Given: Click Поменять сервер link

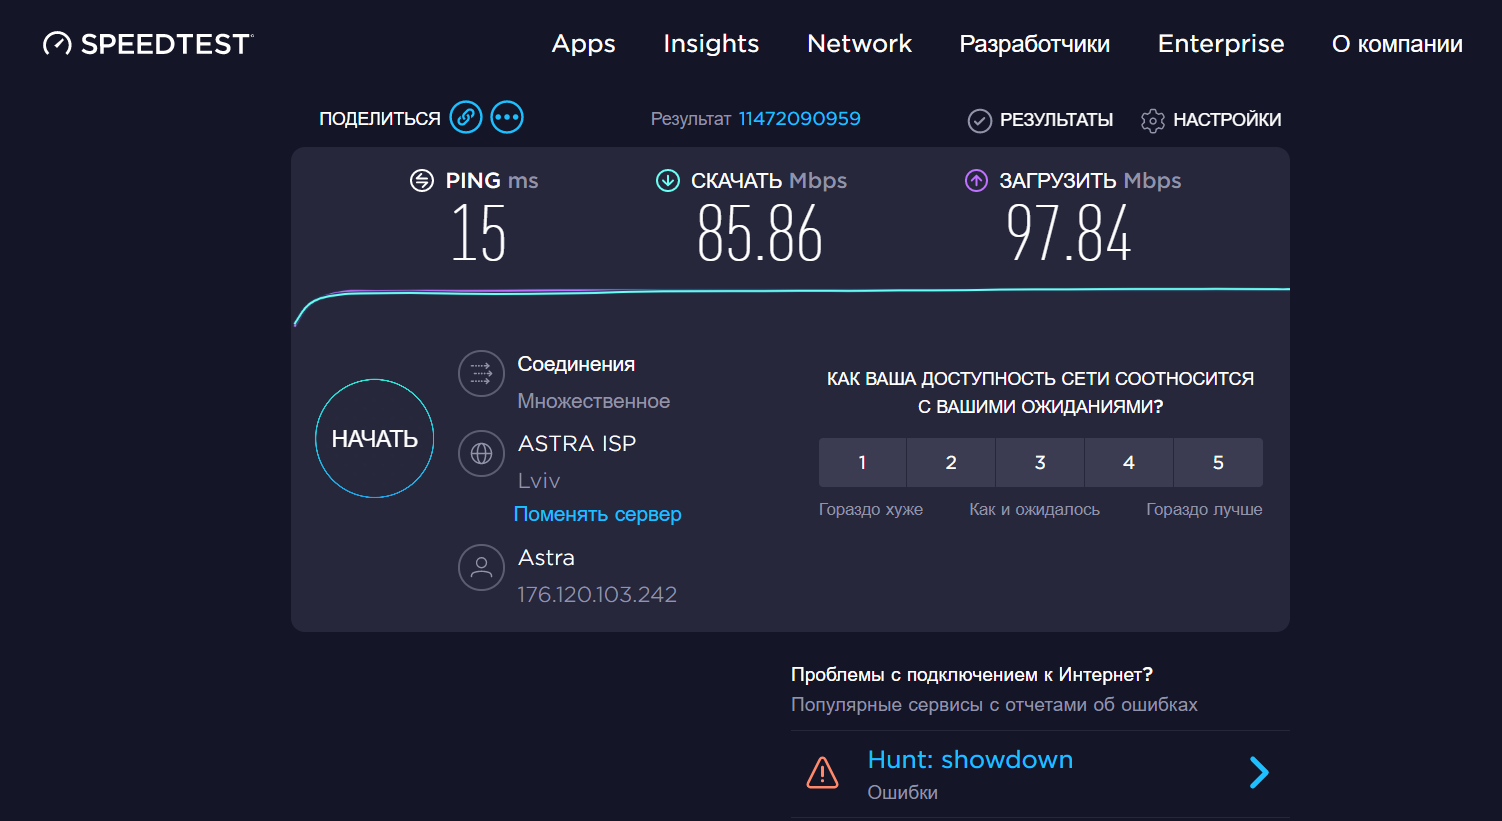Looking at the screenshot, I should pyautogui.click(x=597, y=514).
